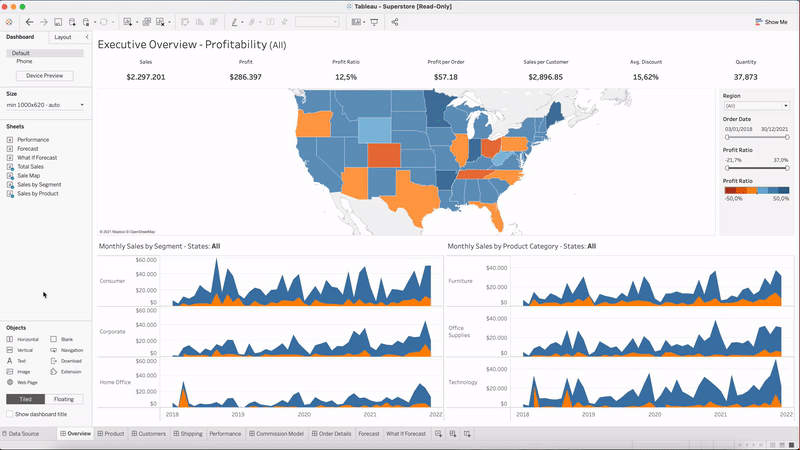Image resolution: width=800 pixels, height=450 pixels.
Task: Switch object placement to Floating
Action: point(64,399)
